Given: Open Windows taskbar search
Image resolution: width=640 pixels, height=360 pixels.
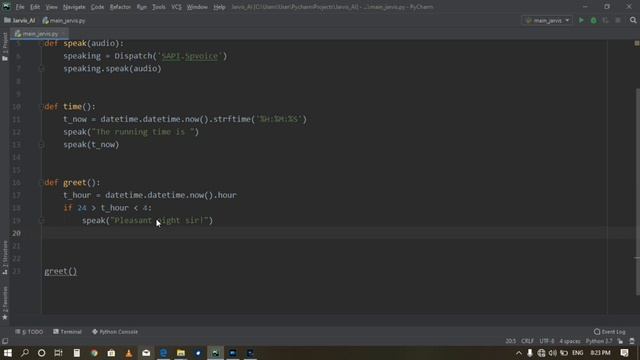Looking at the screenshot, I should 24,353.
